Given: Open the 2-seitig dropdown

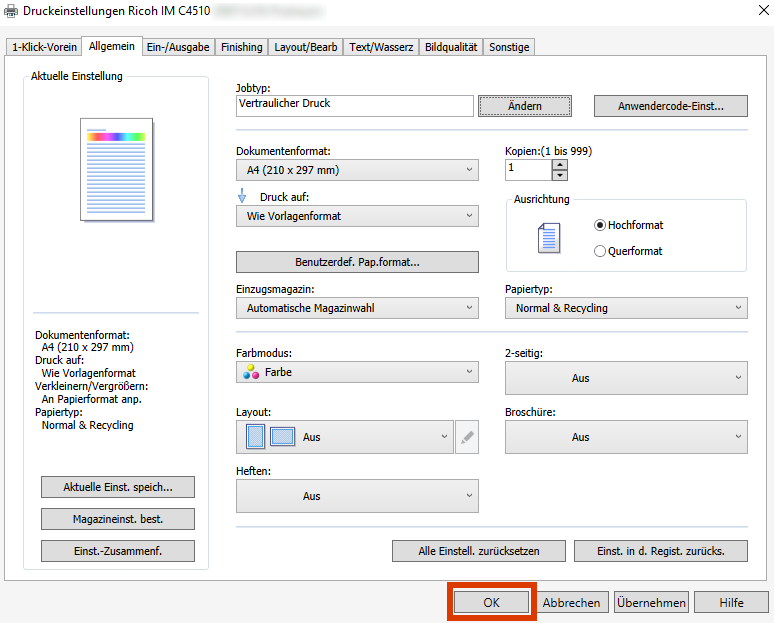Looking at the screenshot, I should (x=626, y=378).
